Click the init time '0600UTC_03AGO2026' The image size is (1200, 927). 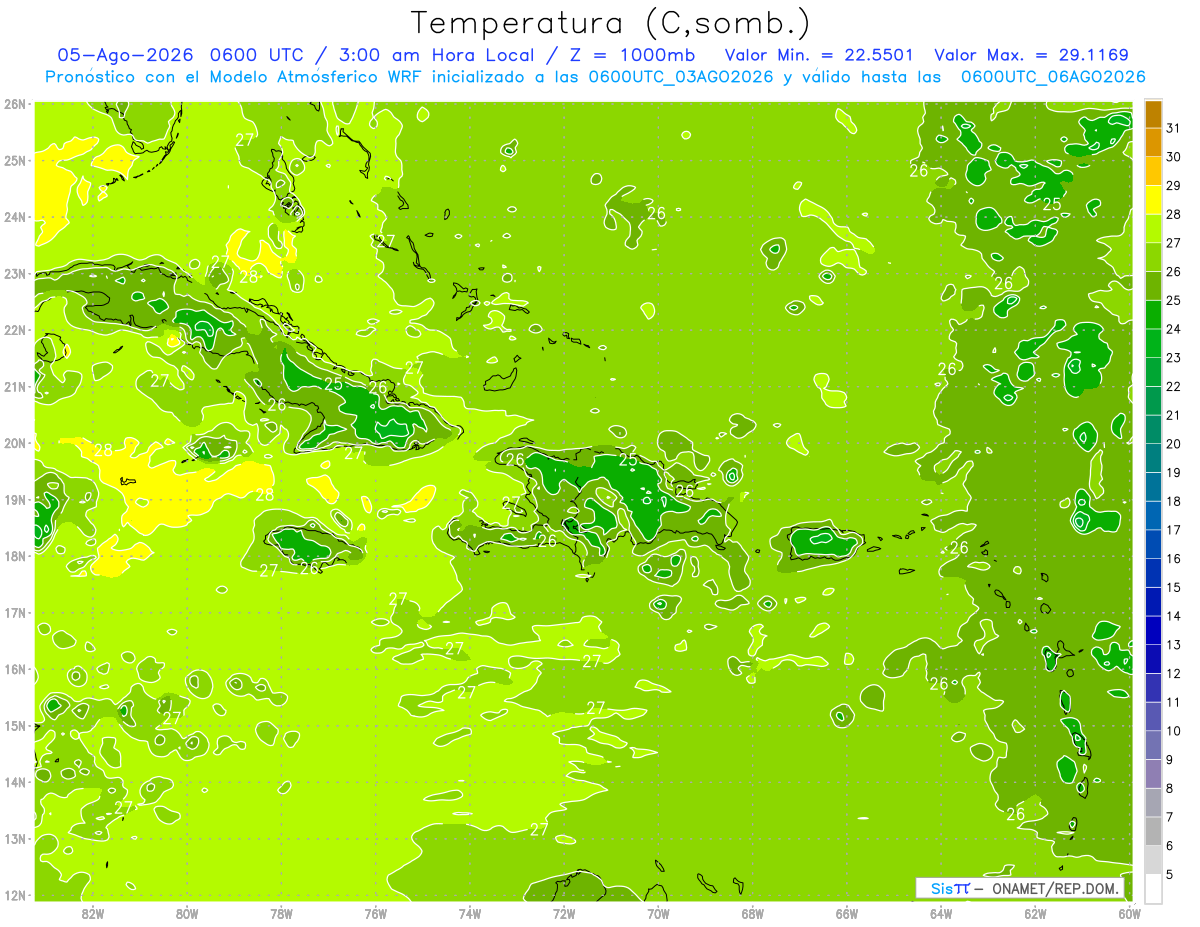(x=681, y=77)
